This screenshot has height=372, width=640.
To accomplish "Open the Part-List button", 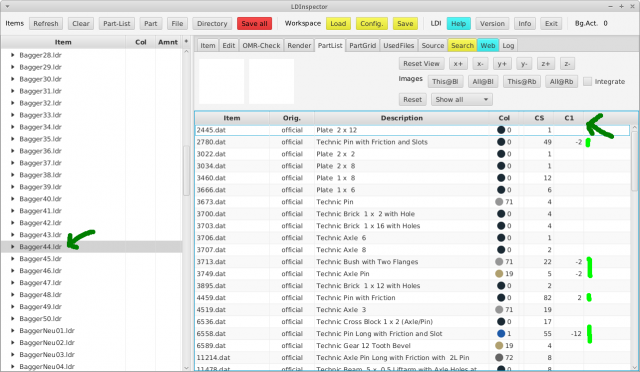I will click(x=116, y=24).
